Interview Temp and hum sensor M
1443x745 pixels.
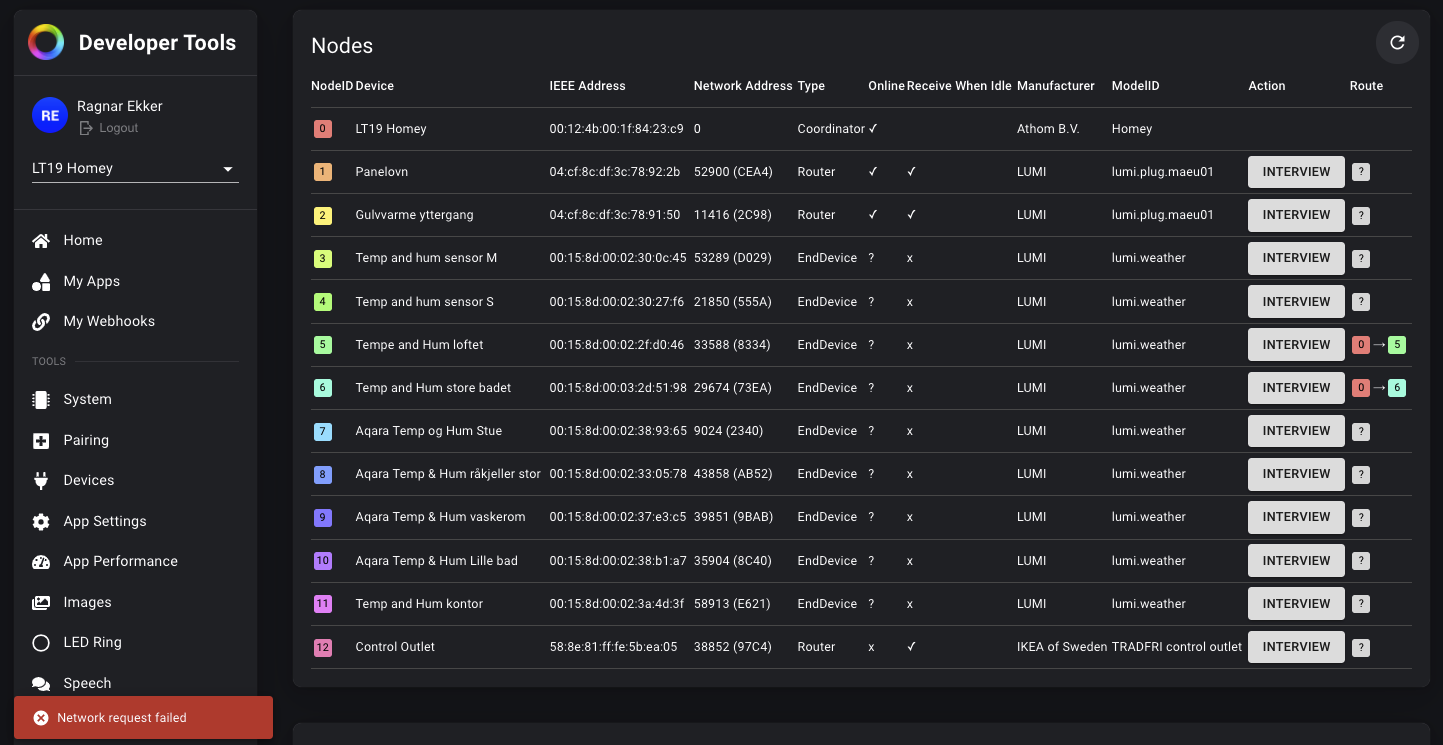coord(1296,258)
